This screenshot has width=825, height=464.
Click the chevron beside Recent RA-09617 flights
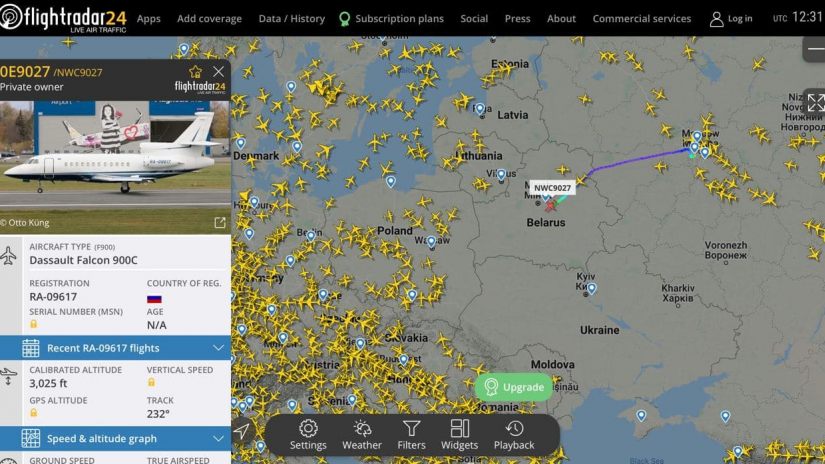coord(218,348)
